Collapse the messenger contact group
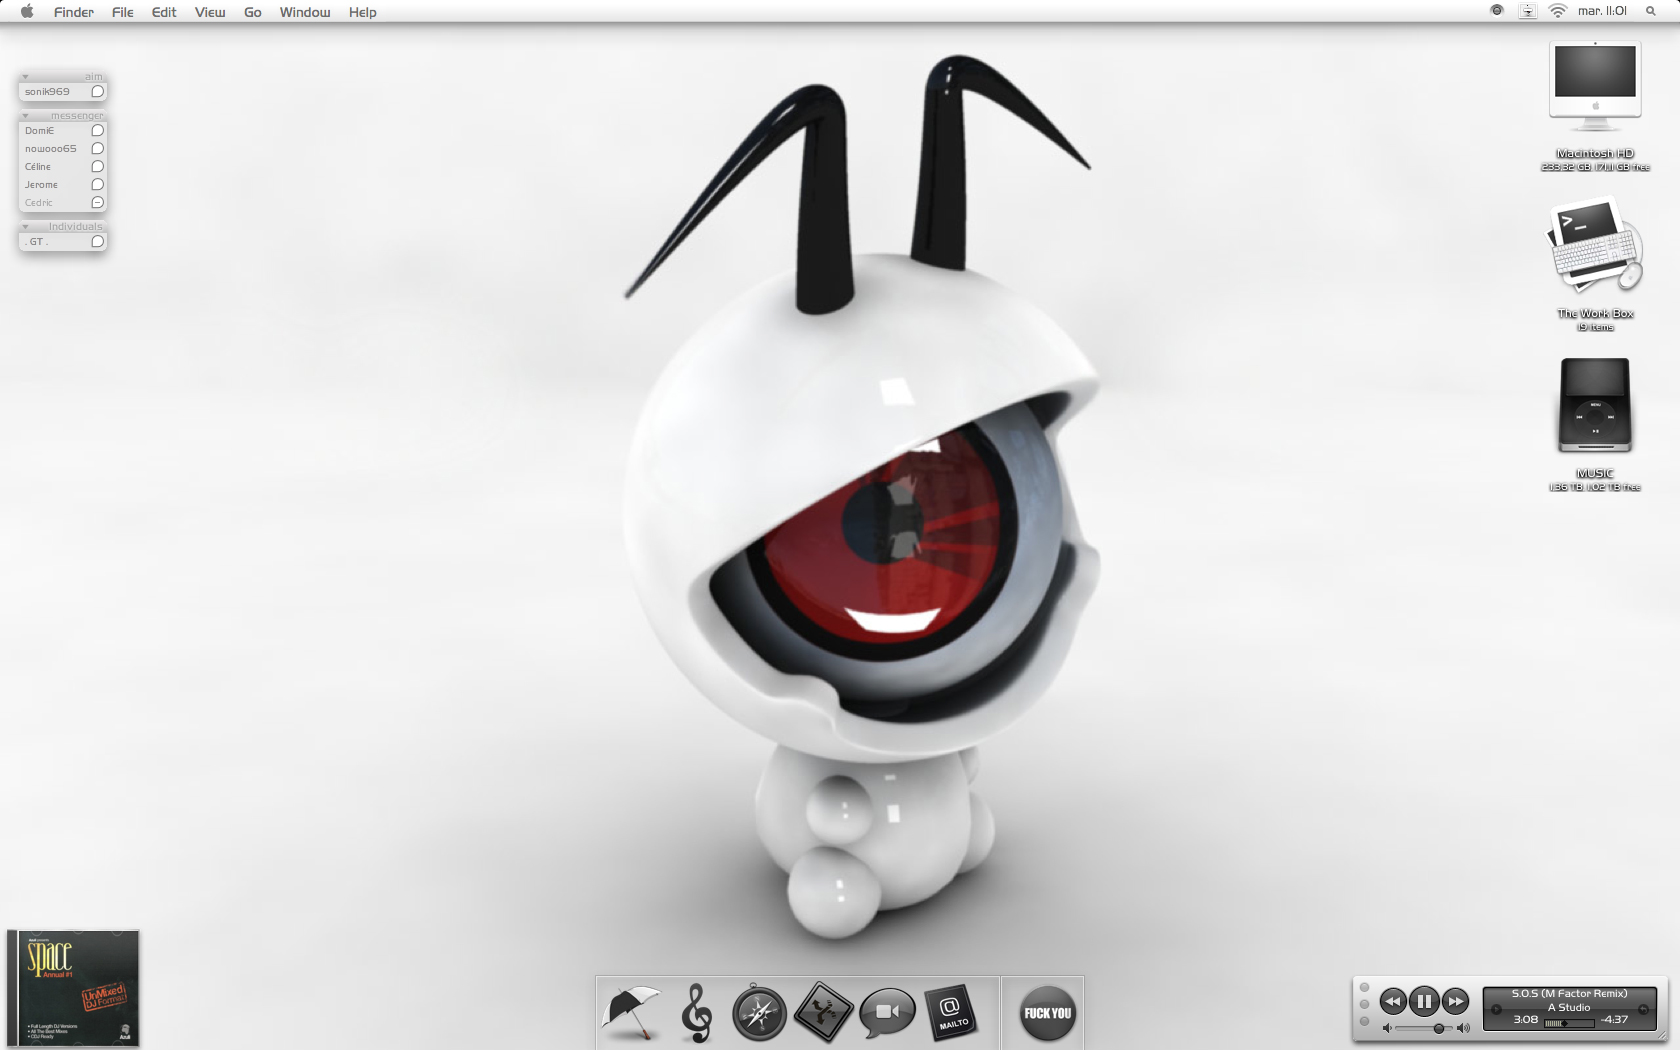 25,116
